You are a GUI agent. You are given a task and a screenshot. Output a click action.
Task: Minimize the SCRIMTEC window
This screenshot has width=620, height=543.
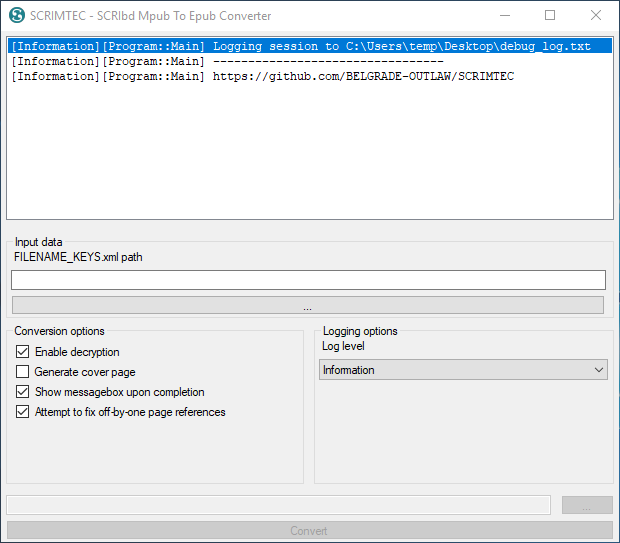pos(505,15)
